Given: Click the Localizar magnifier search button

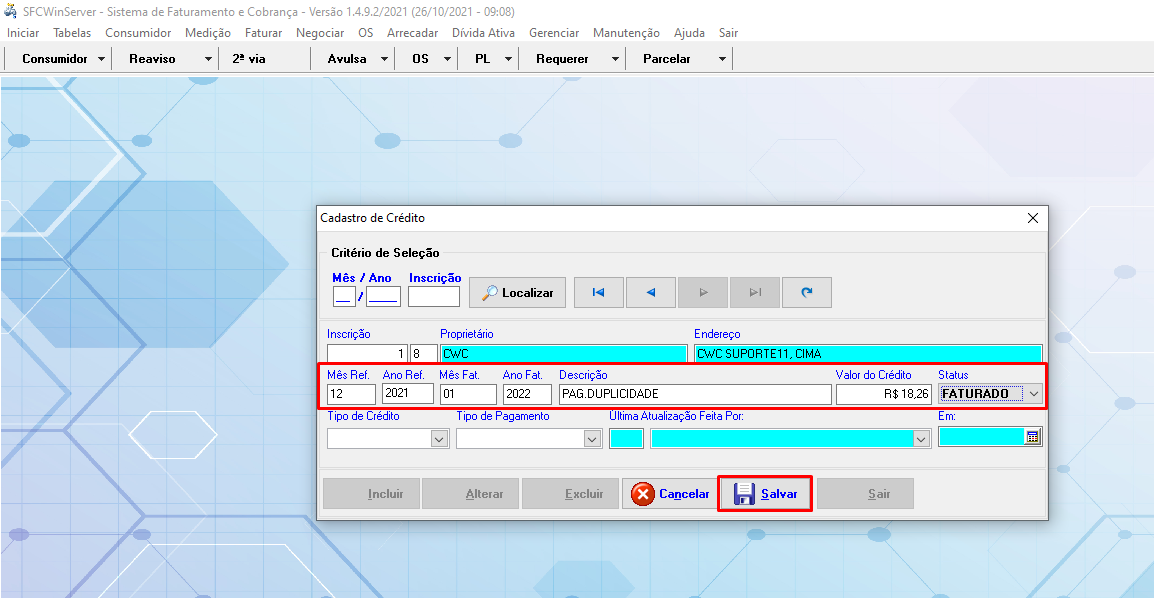Looking at the screenshot, I should [x=517, y=292].
